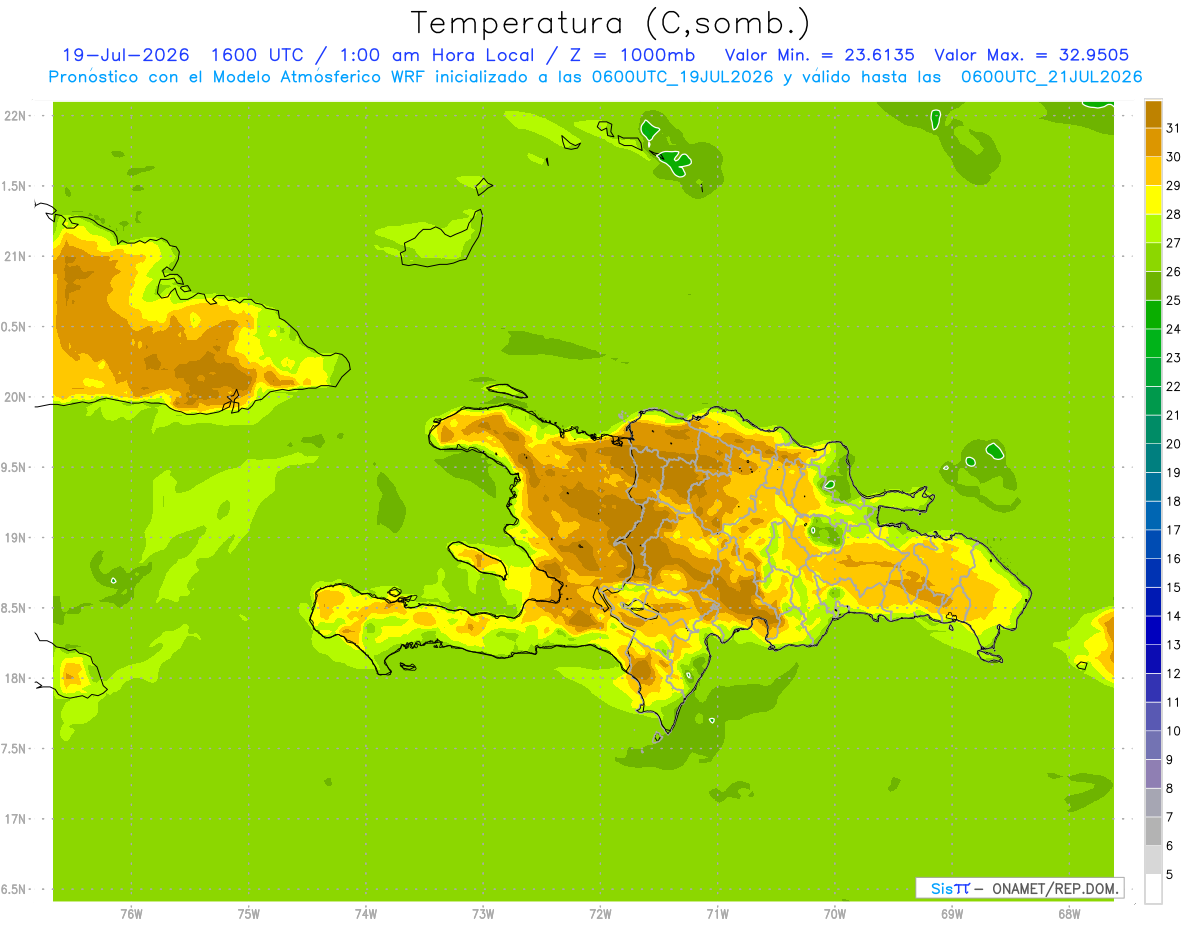
Task: Click the '22N' latitude axis label
Action: click(17, 115)
